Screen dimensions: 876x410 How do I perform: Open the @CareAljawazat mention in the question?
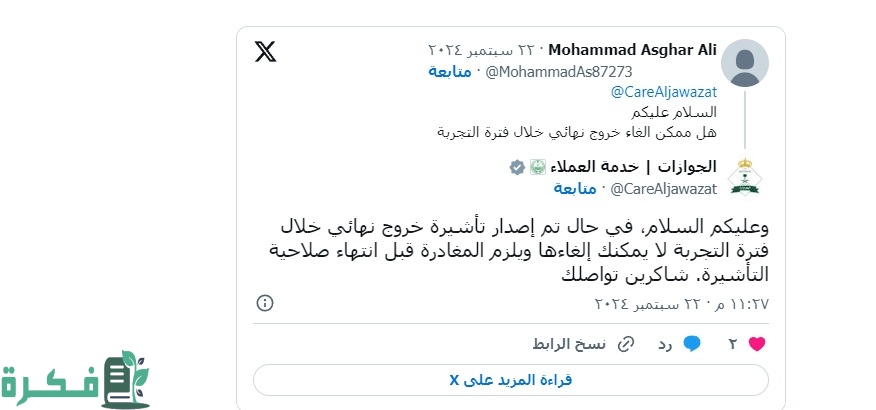(x=665, y=92)
